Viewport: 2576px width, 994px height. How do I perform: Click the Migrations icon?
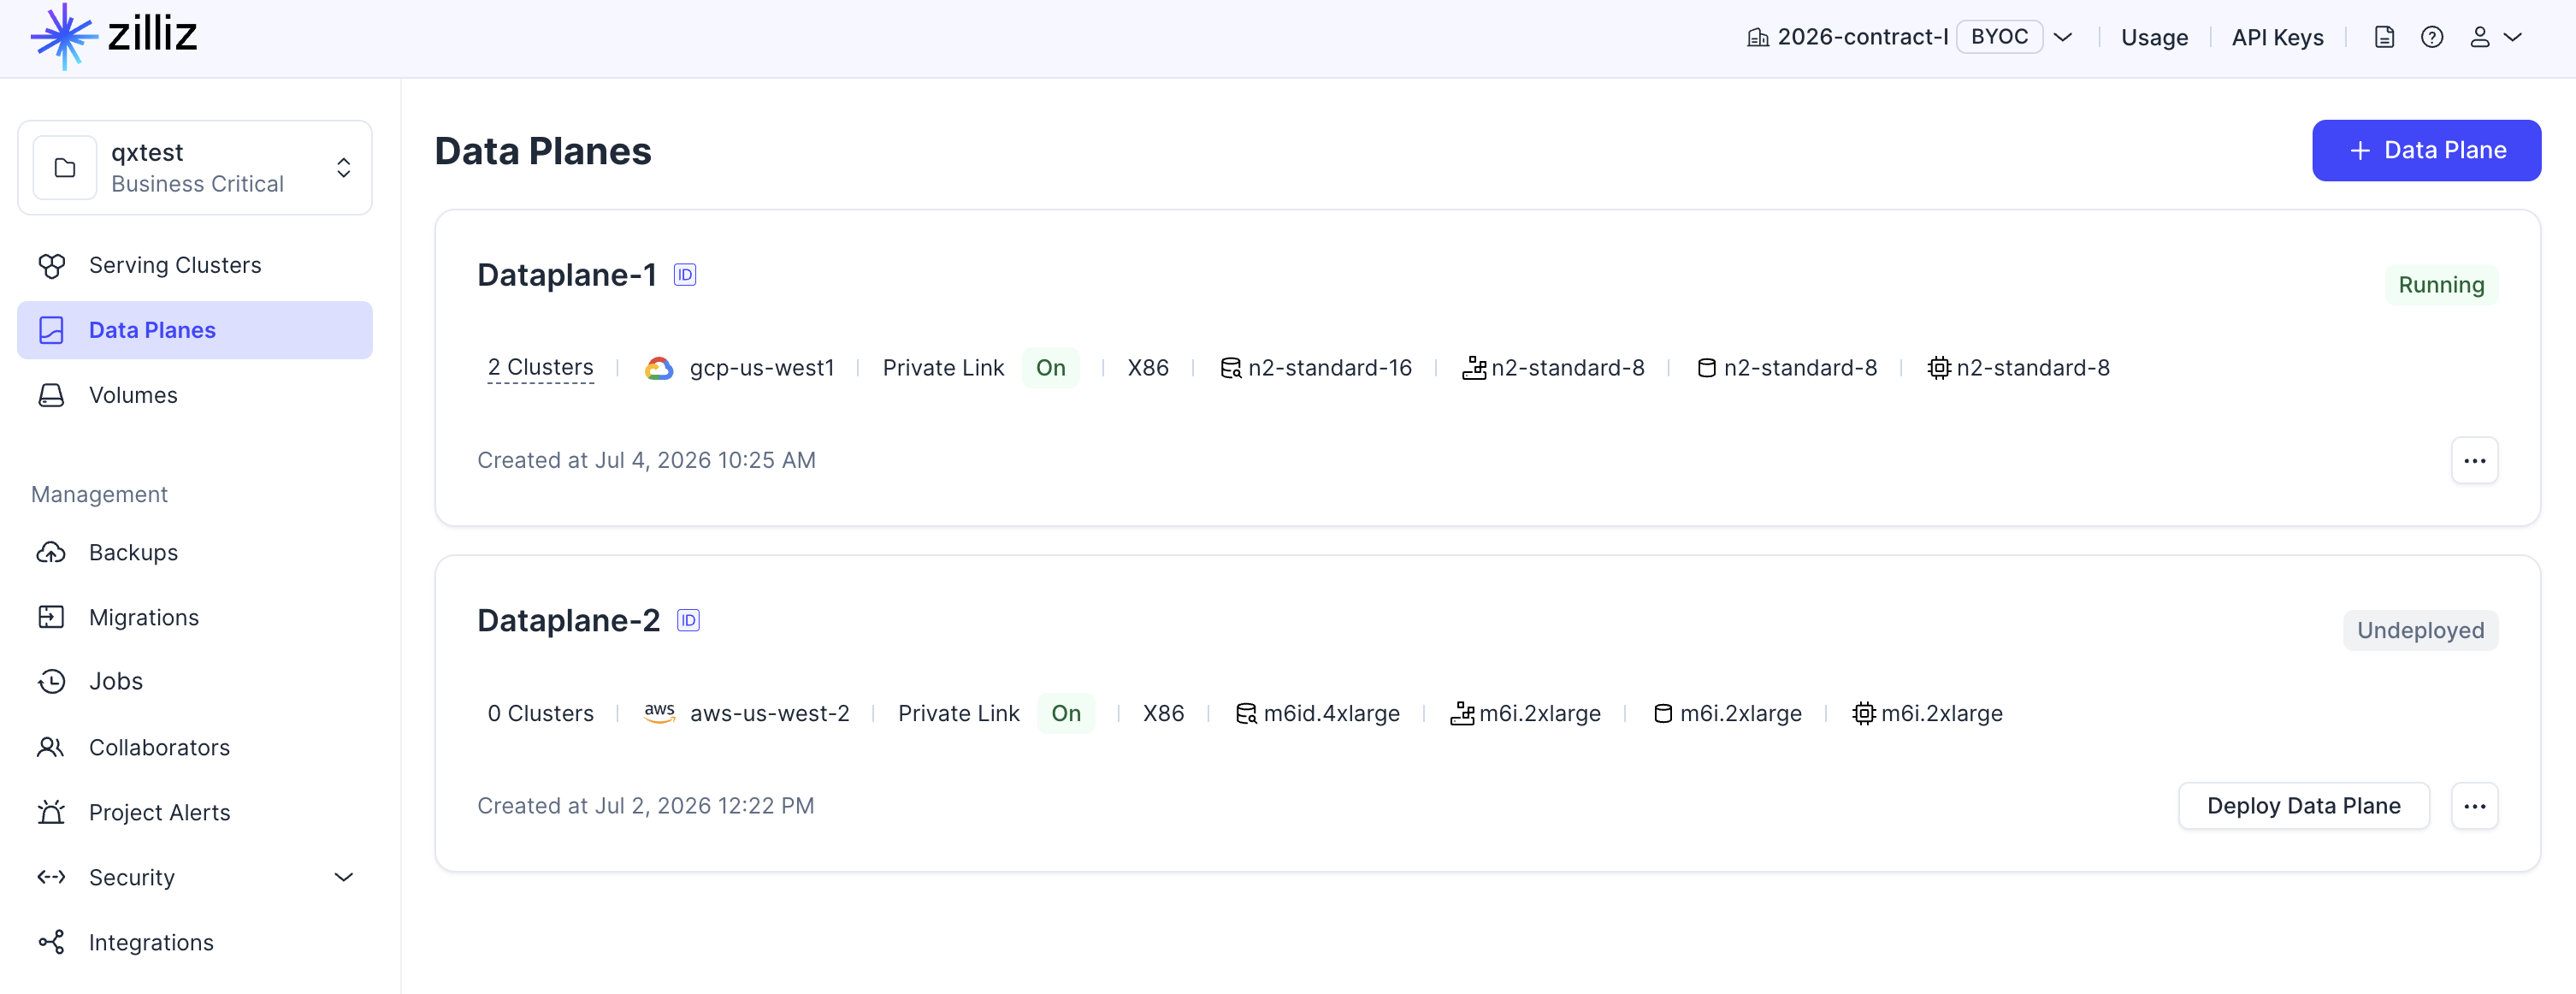52,617
